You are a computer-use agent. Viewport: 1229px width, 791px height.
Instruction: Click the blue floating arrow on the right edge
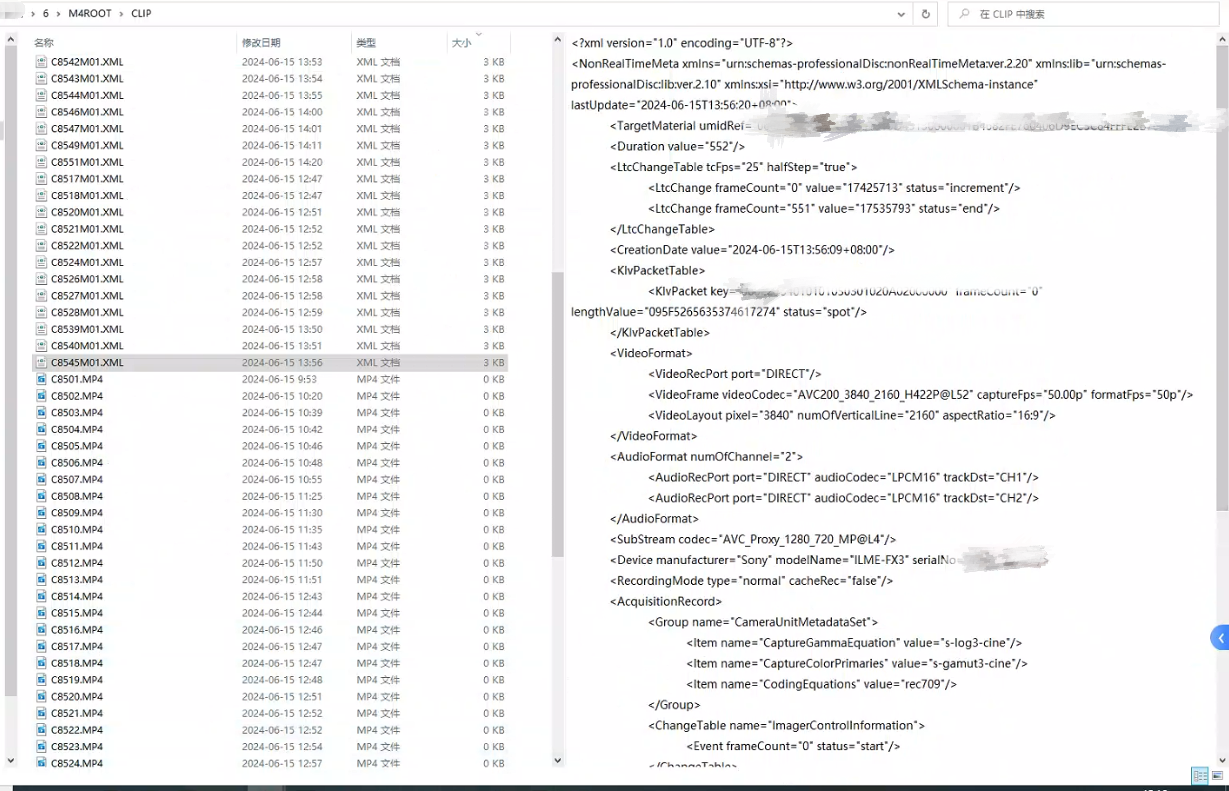coord(1220,638)
